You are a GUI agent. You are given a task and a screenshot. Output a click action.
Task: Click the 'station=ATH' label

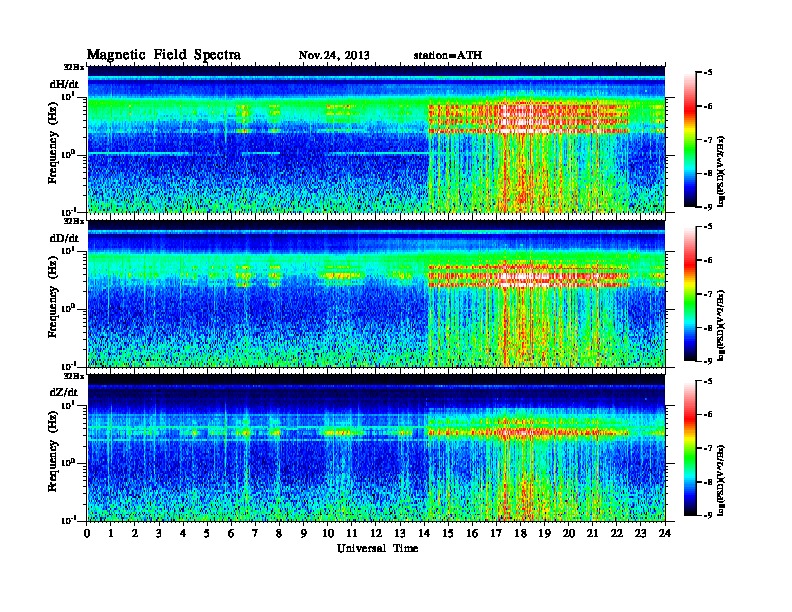(x=448, y=56)
